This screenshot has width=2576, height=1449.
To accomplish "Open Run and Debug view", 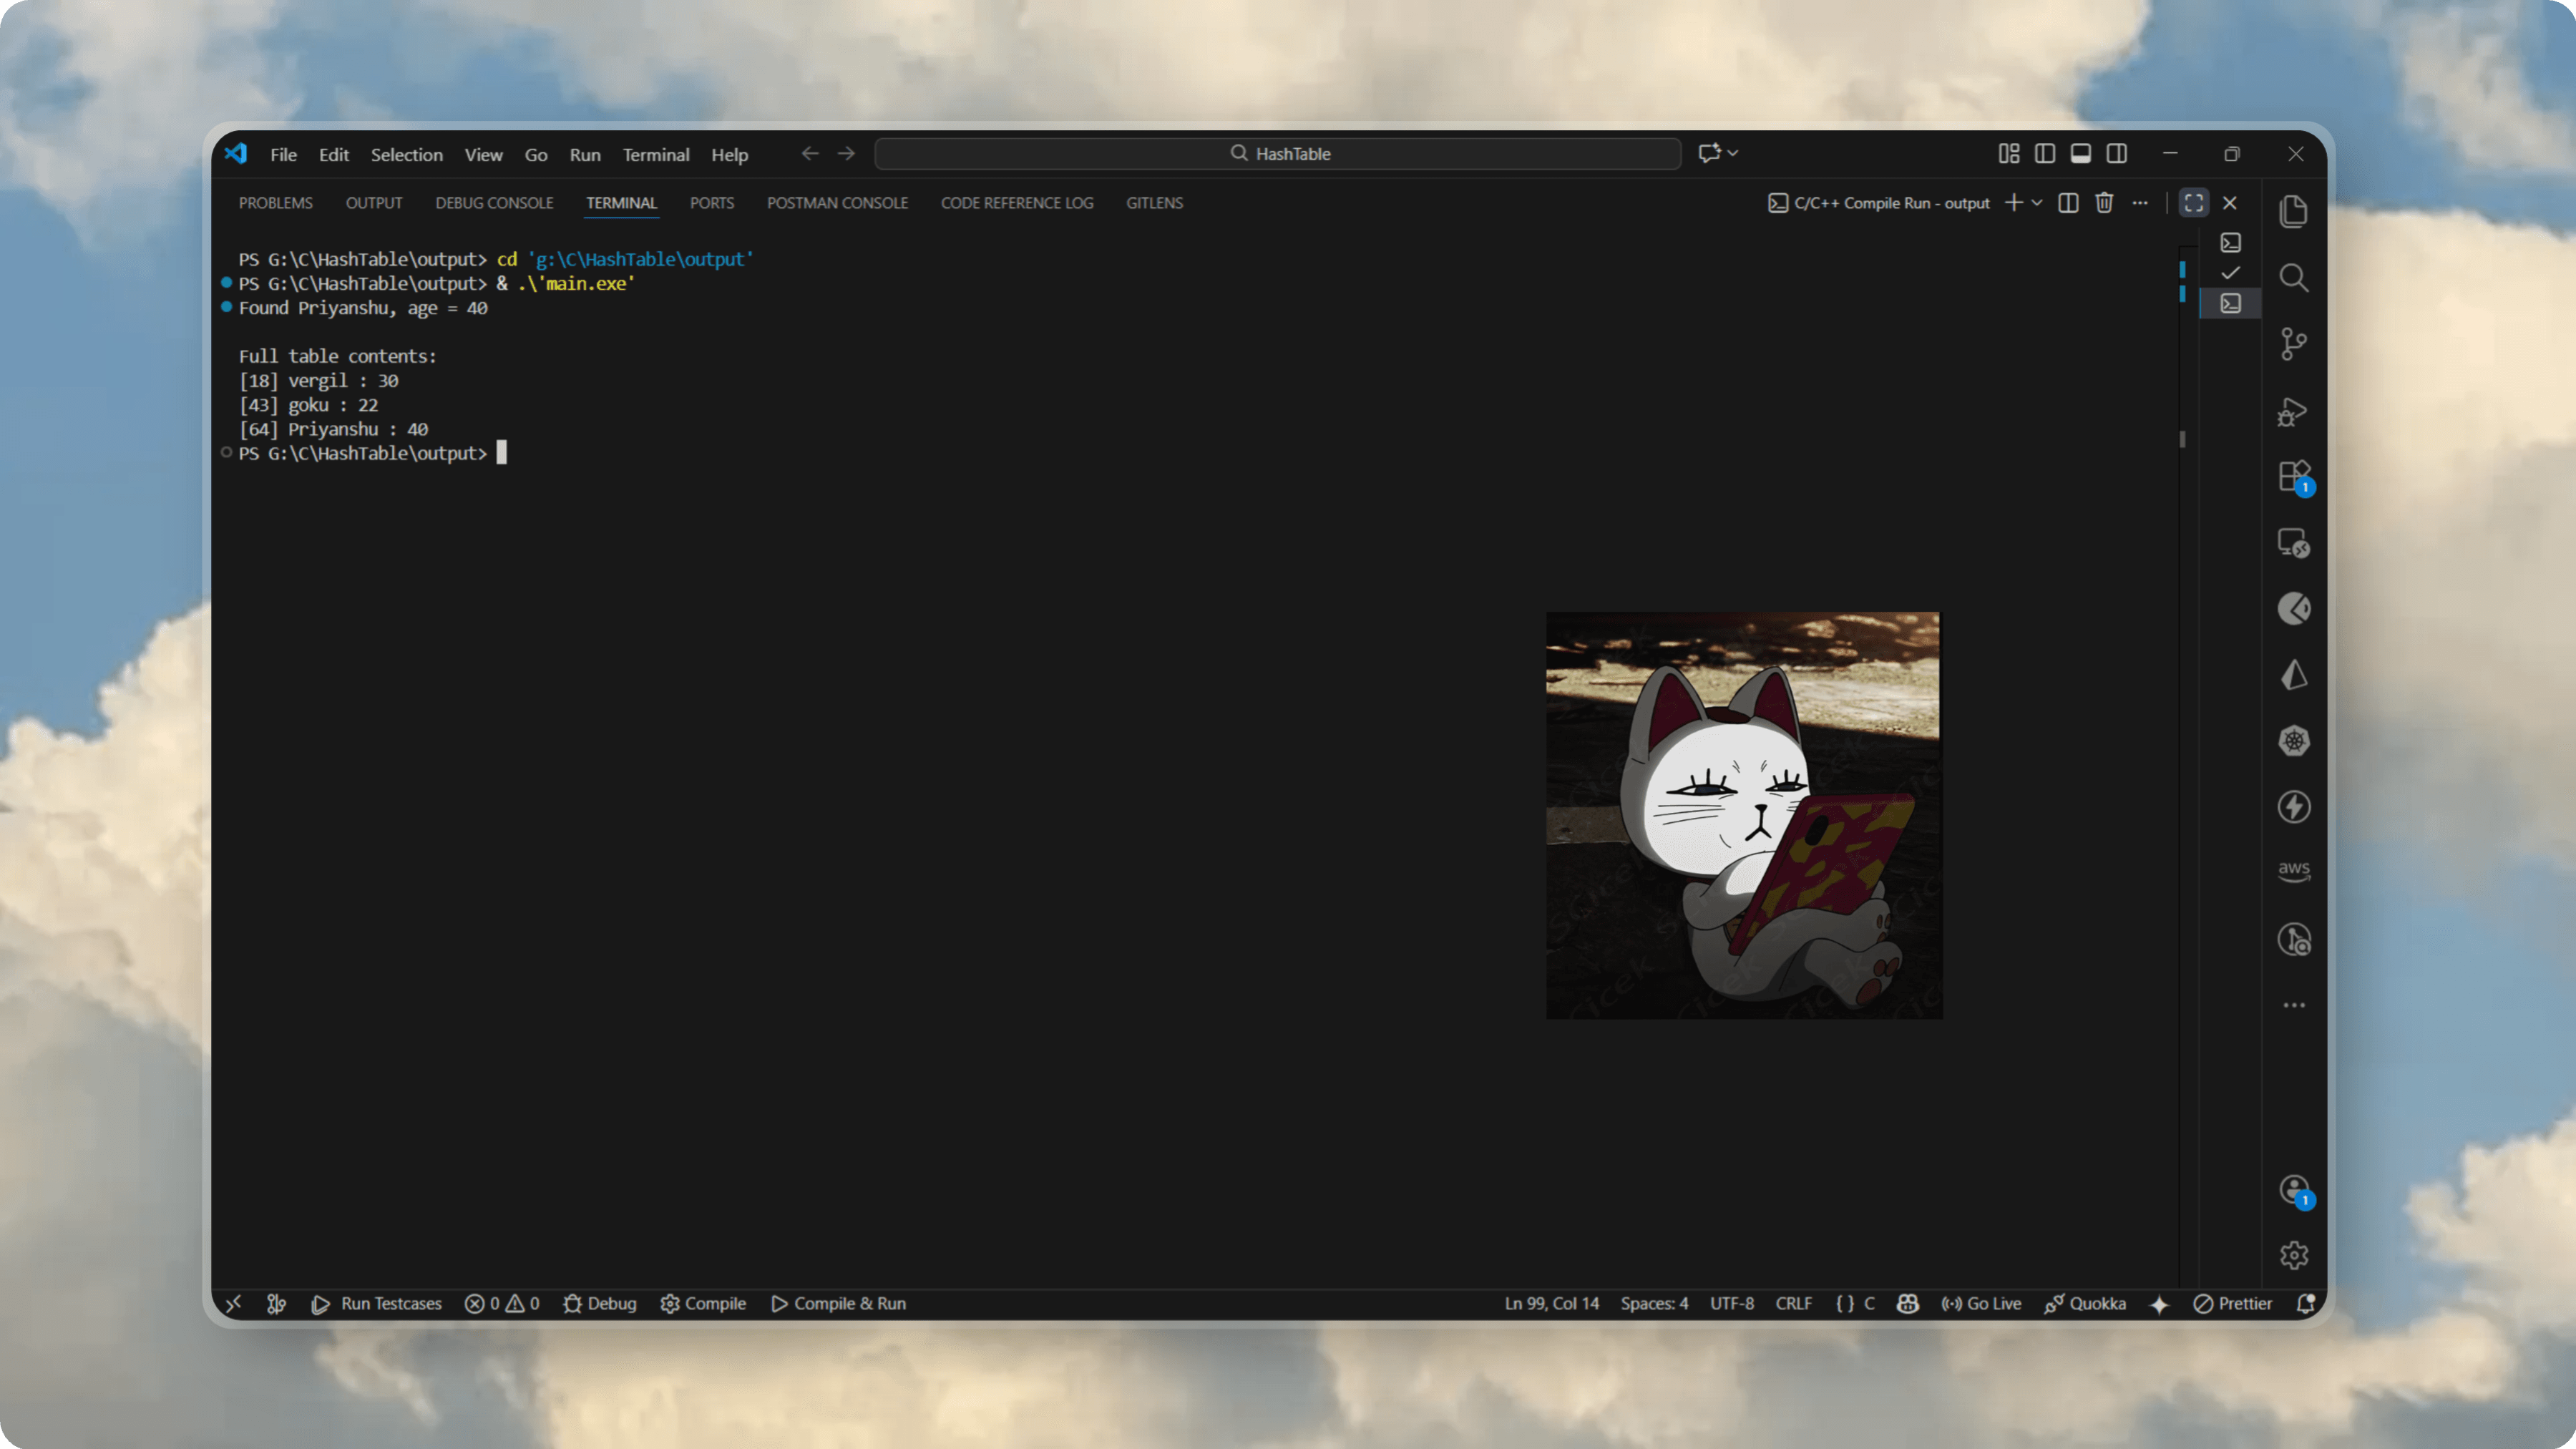I will click(x=2293, y=411).
